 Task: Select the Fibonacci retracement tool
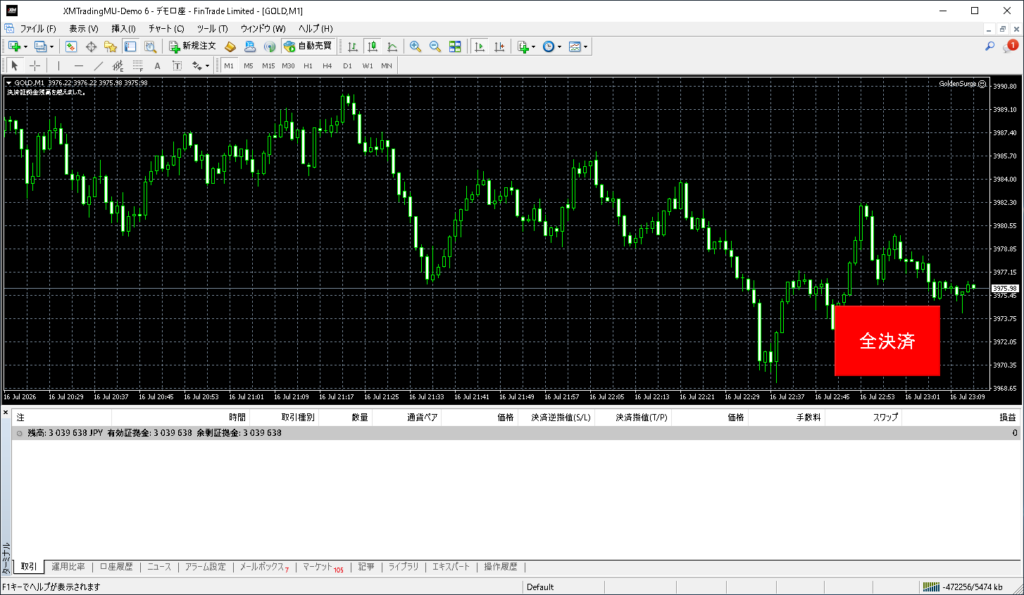138,65
